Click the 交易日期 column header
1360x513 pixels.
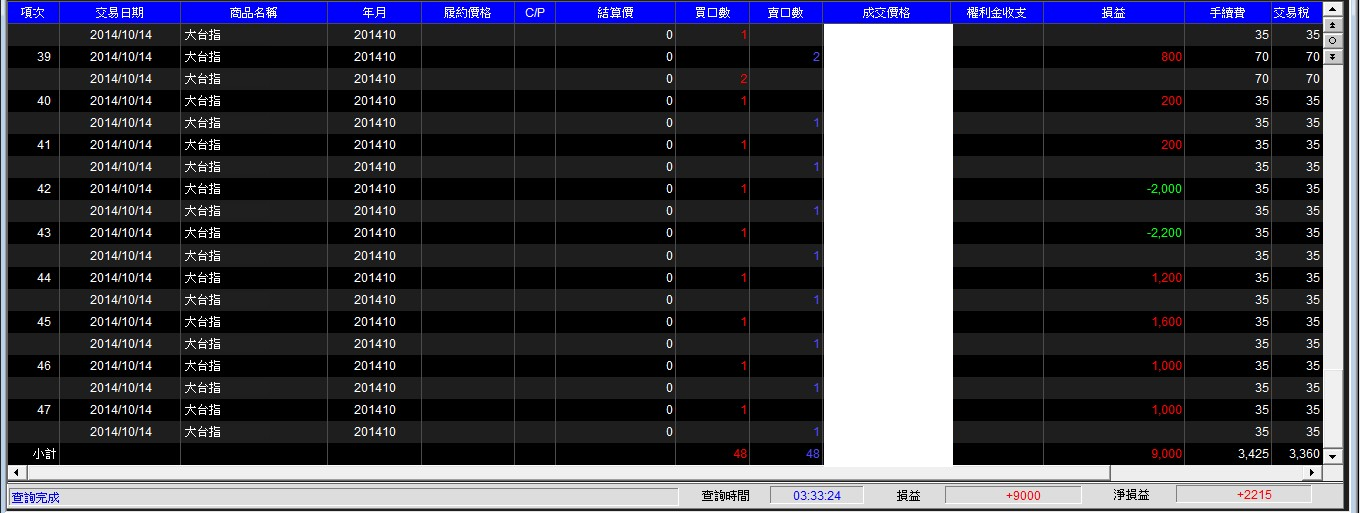(x=120, y=13)
